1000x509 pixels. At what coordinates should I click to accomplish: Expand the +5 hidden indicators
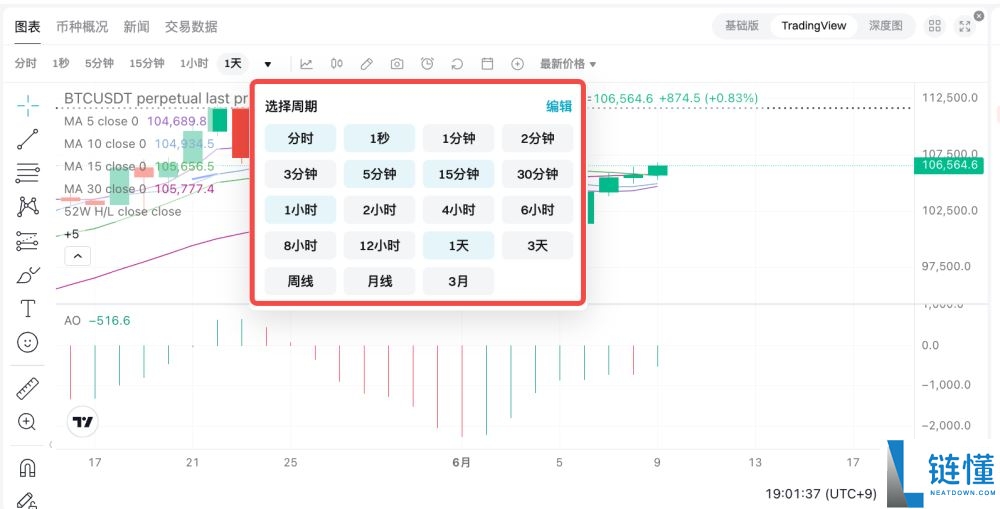click(x=71, y=234)
